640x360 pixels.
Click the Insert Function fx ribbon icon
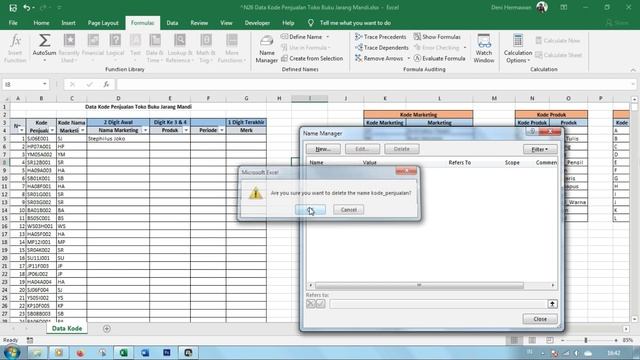point(16,48)
